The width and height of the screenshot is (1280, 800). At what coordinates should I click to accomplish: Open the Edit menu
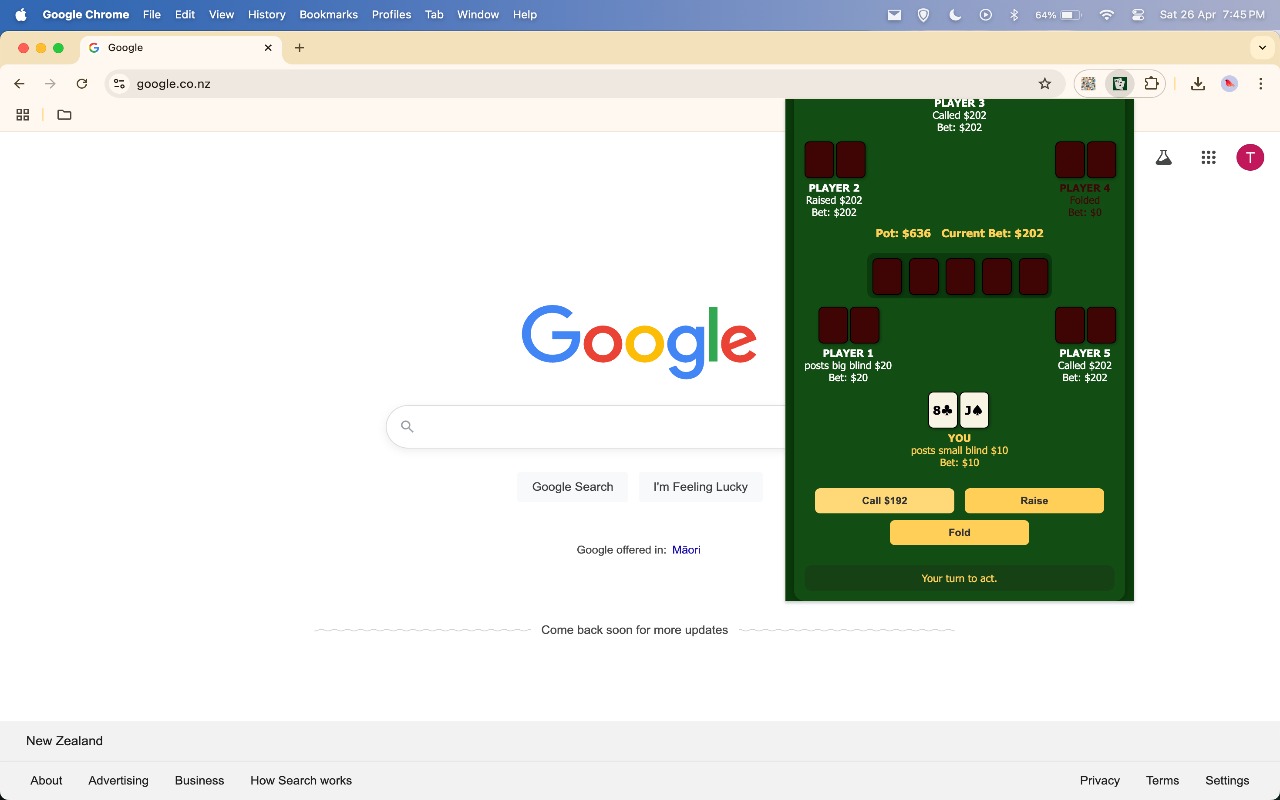click(x=185, y=15)
